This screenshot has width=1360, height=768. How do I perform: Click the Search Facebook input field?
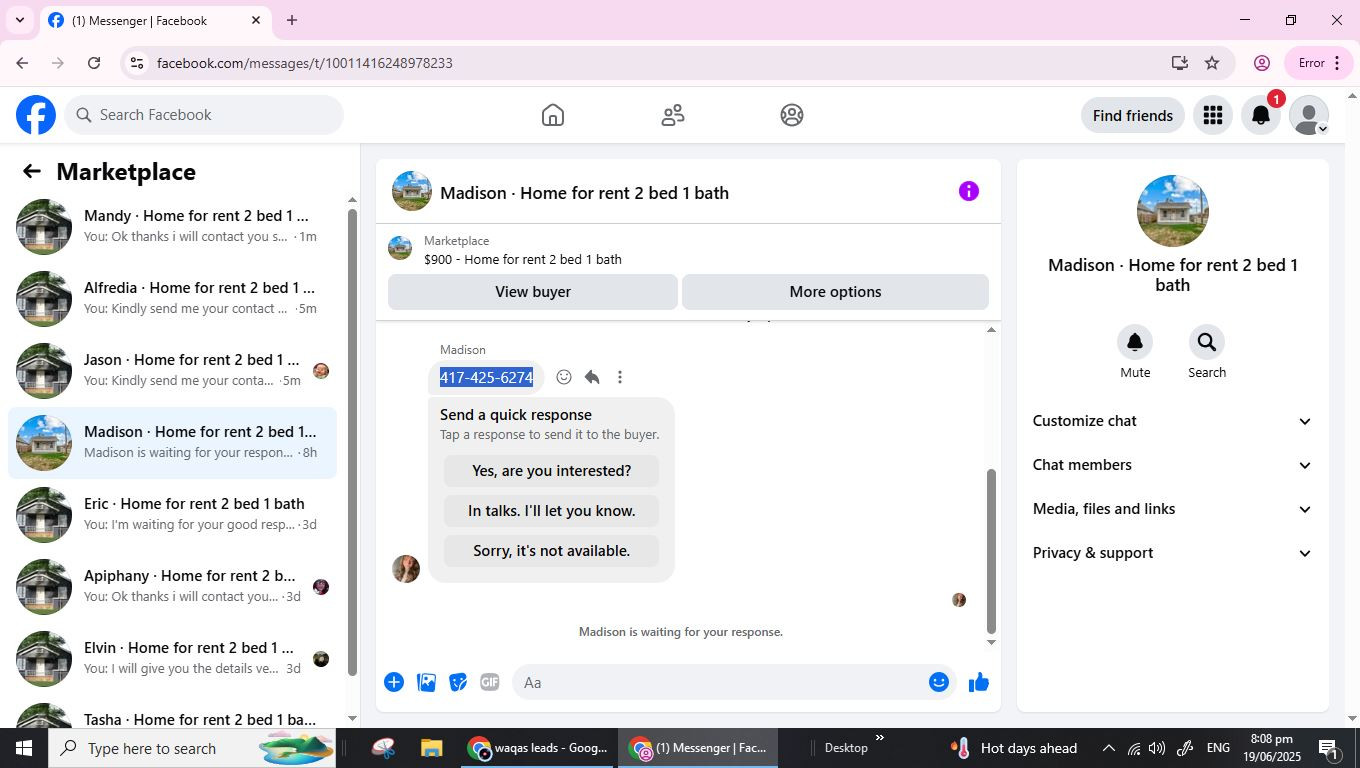204,115
